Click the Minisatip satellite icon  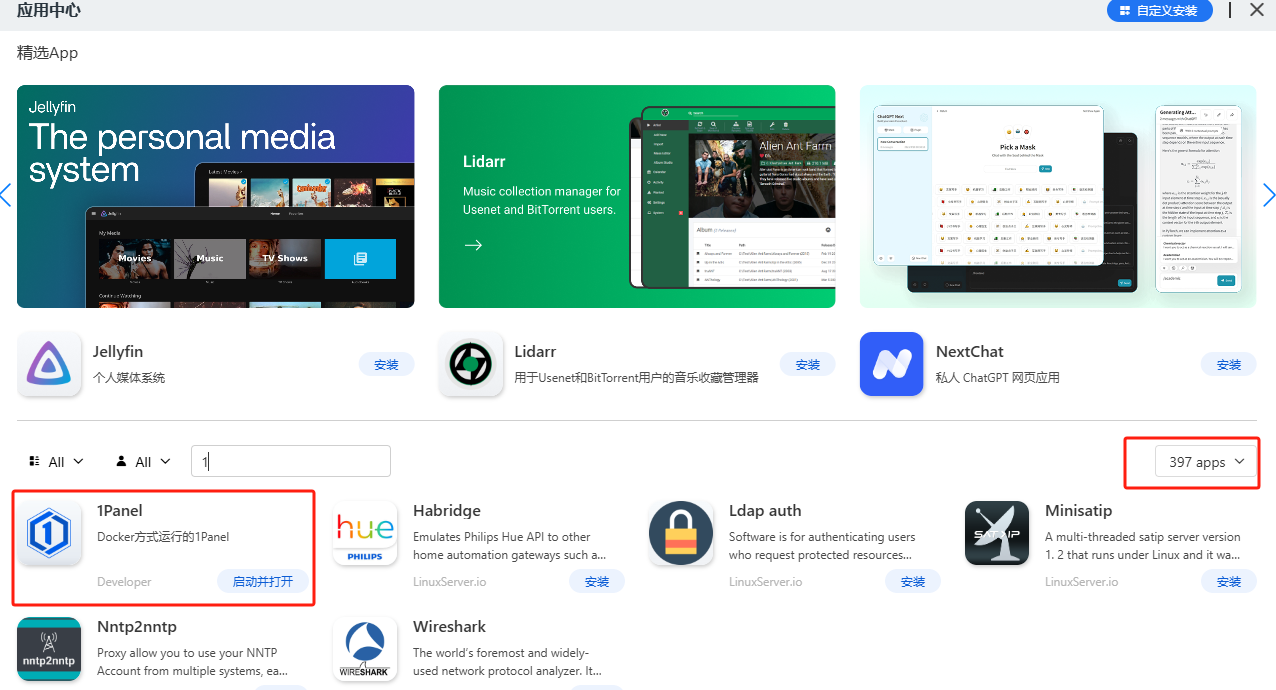point(997,534)
